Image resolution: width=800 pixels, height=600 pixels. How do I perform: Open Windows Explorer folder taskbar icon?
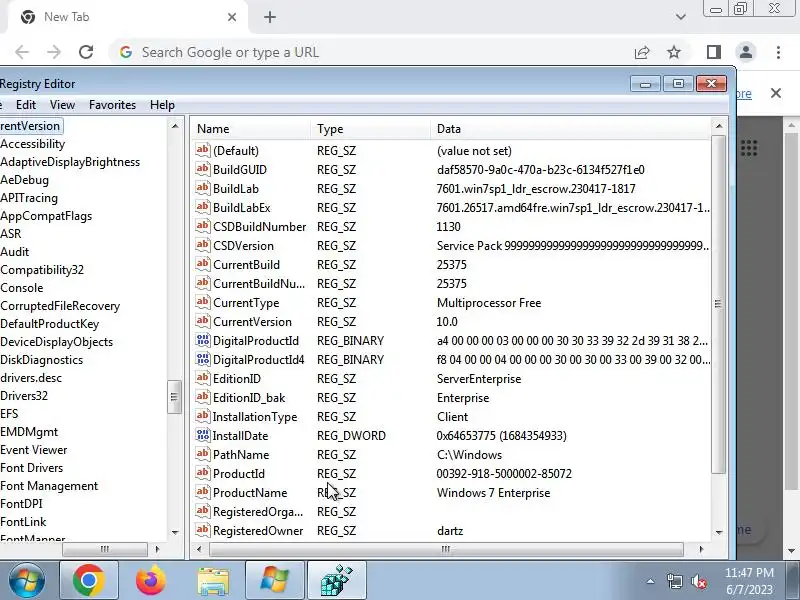pos(213,581)
